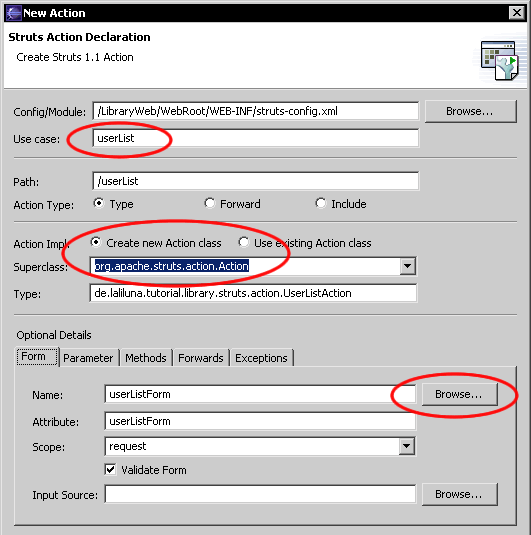Open the Methods tab
The height and width of the screenshot is (535, 531).
point(146,358)
